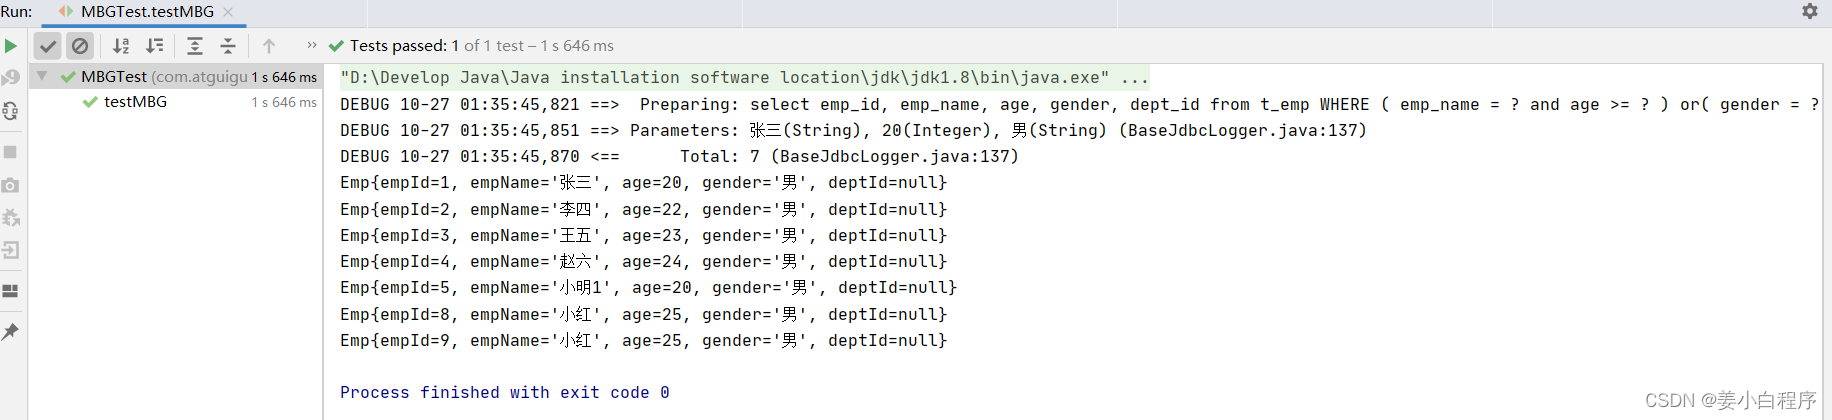Collapse the MBGTest tree node

tap(42, 76)
